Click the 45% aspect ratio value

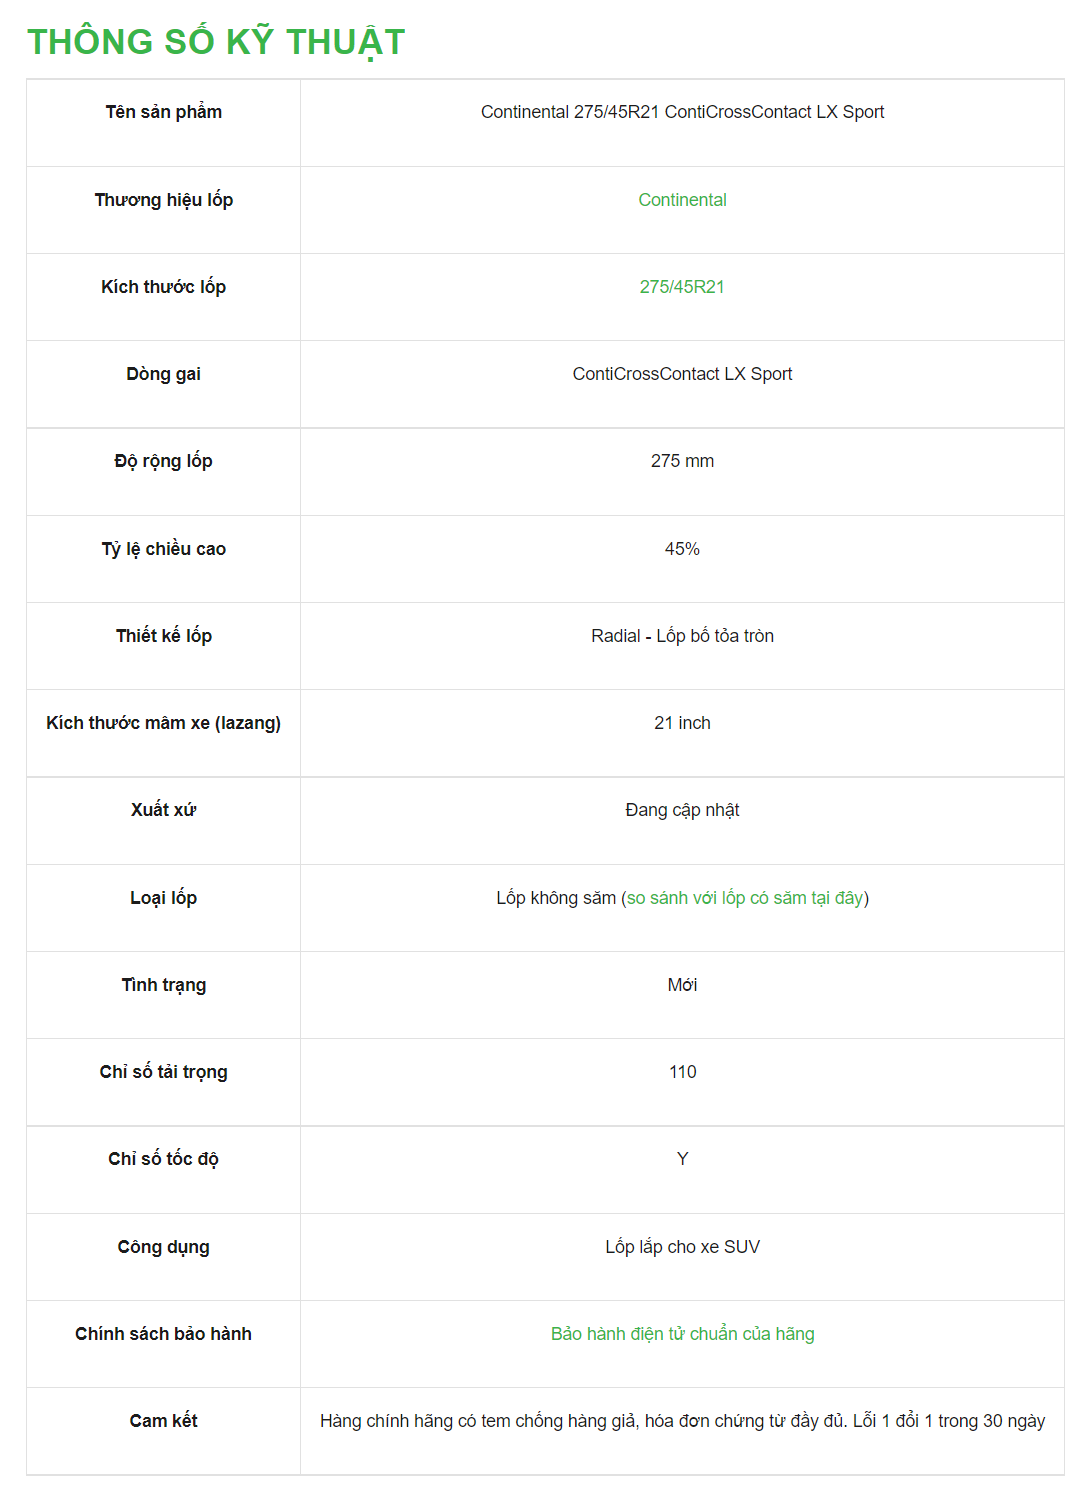[682, 549]
